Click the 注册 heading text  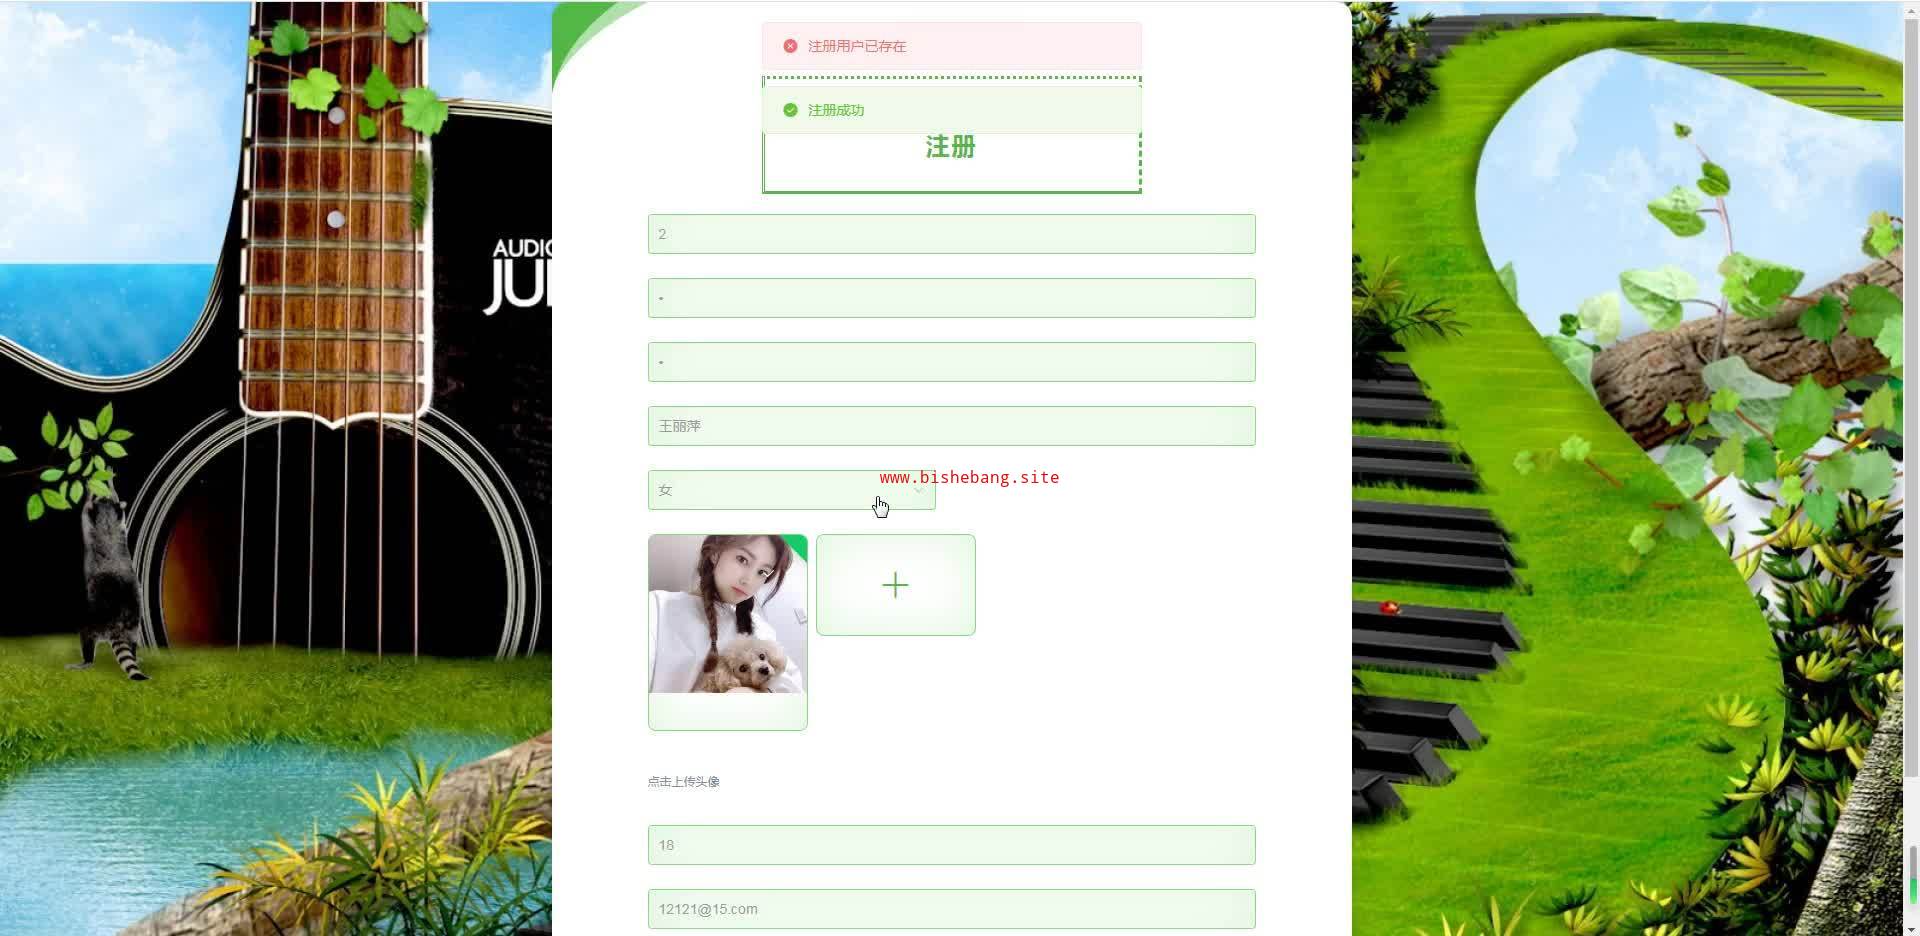click(x=950, y=147)
